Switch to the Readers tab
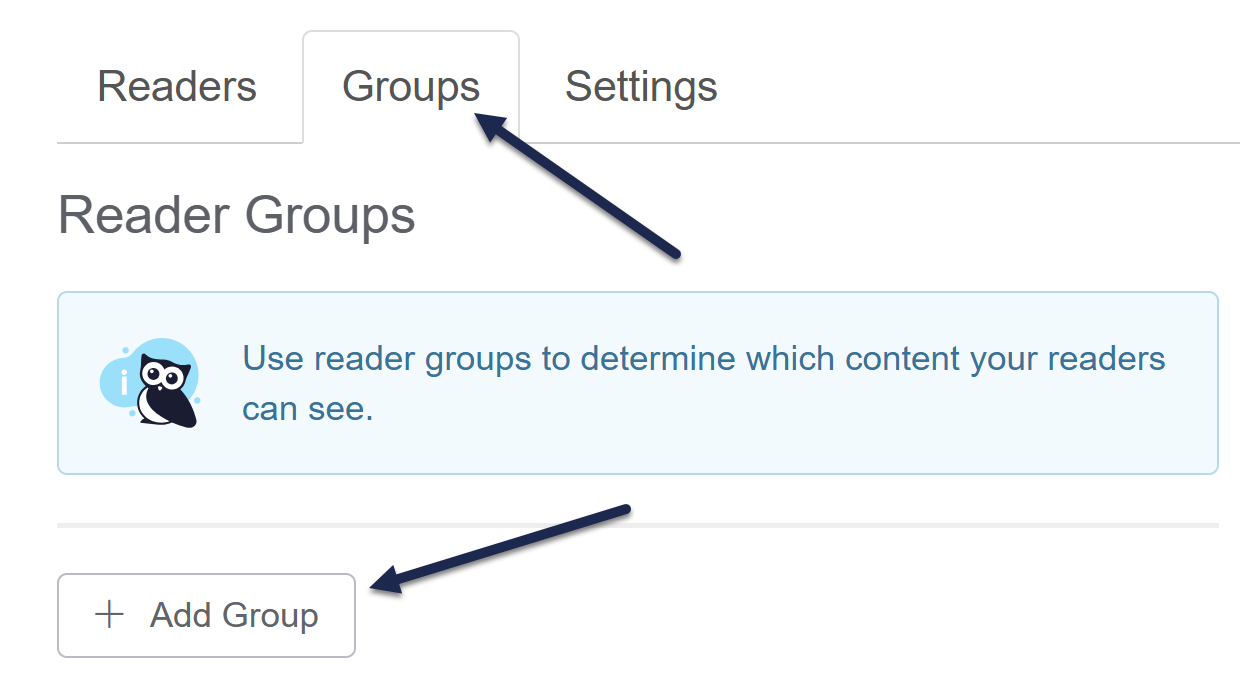Viewport: 1240px width, 683px height. [177, 87]
